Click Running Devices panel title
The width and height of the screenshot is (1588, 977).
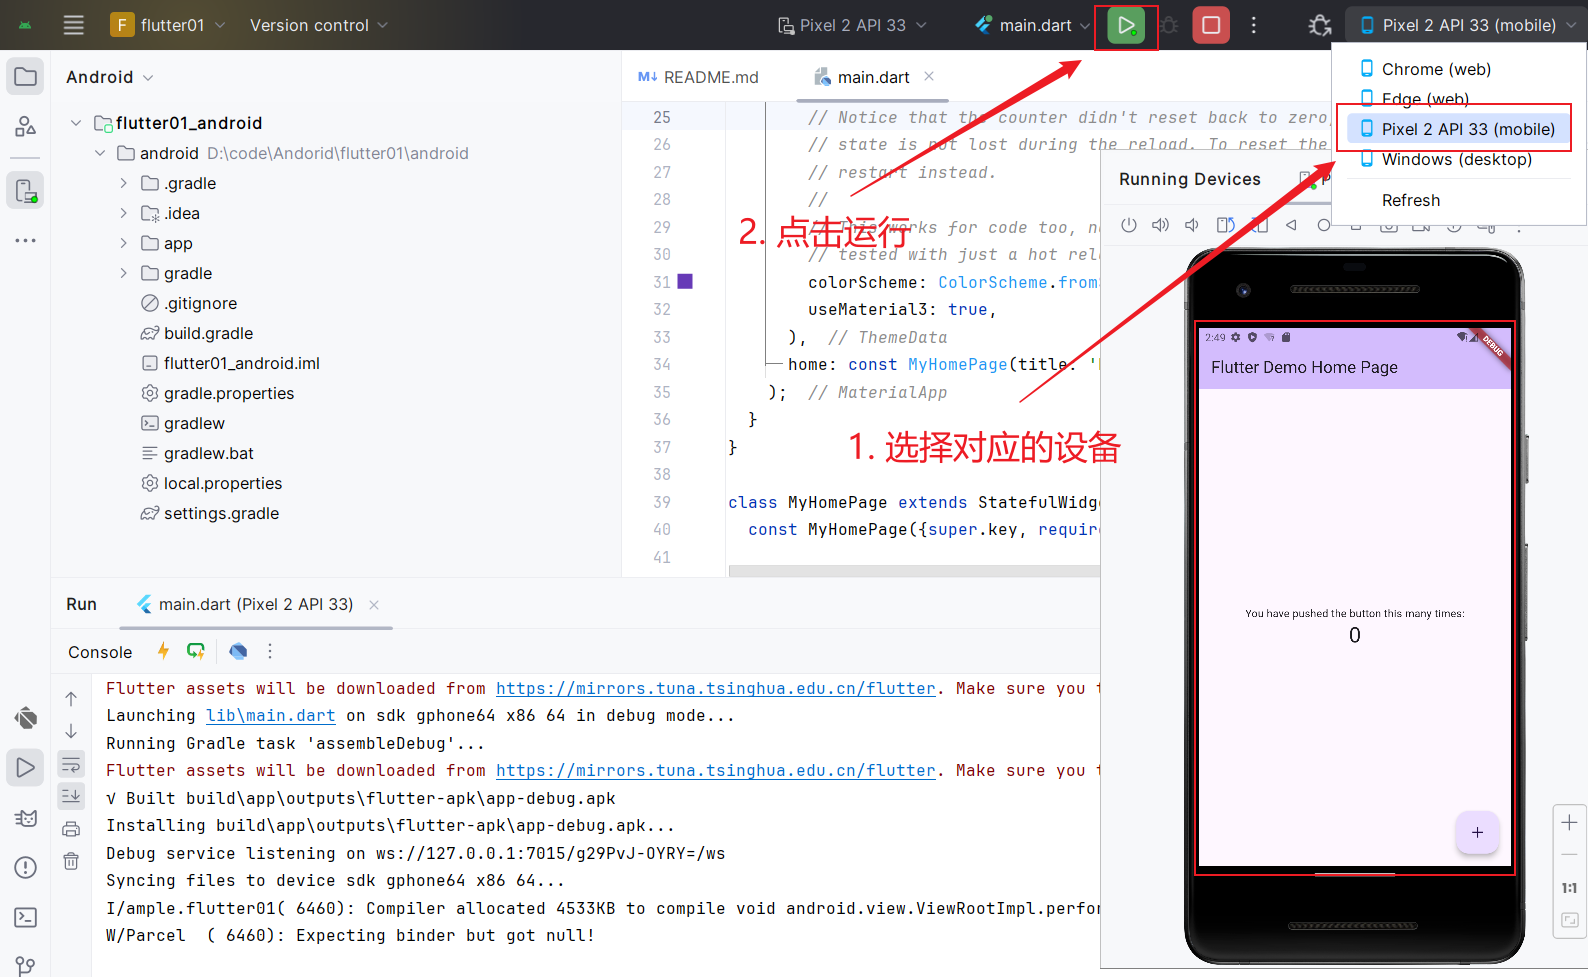click(x=1190, y=179)
